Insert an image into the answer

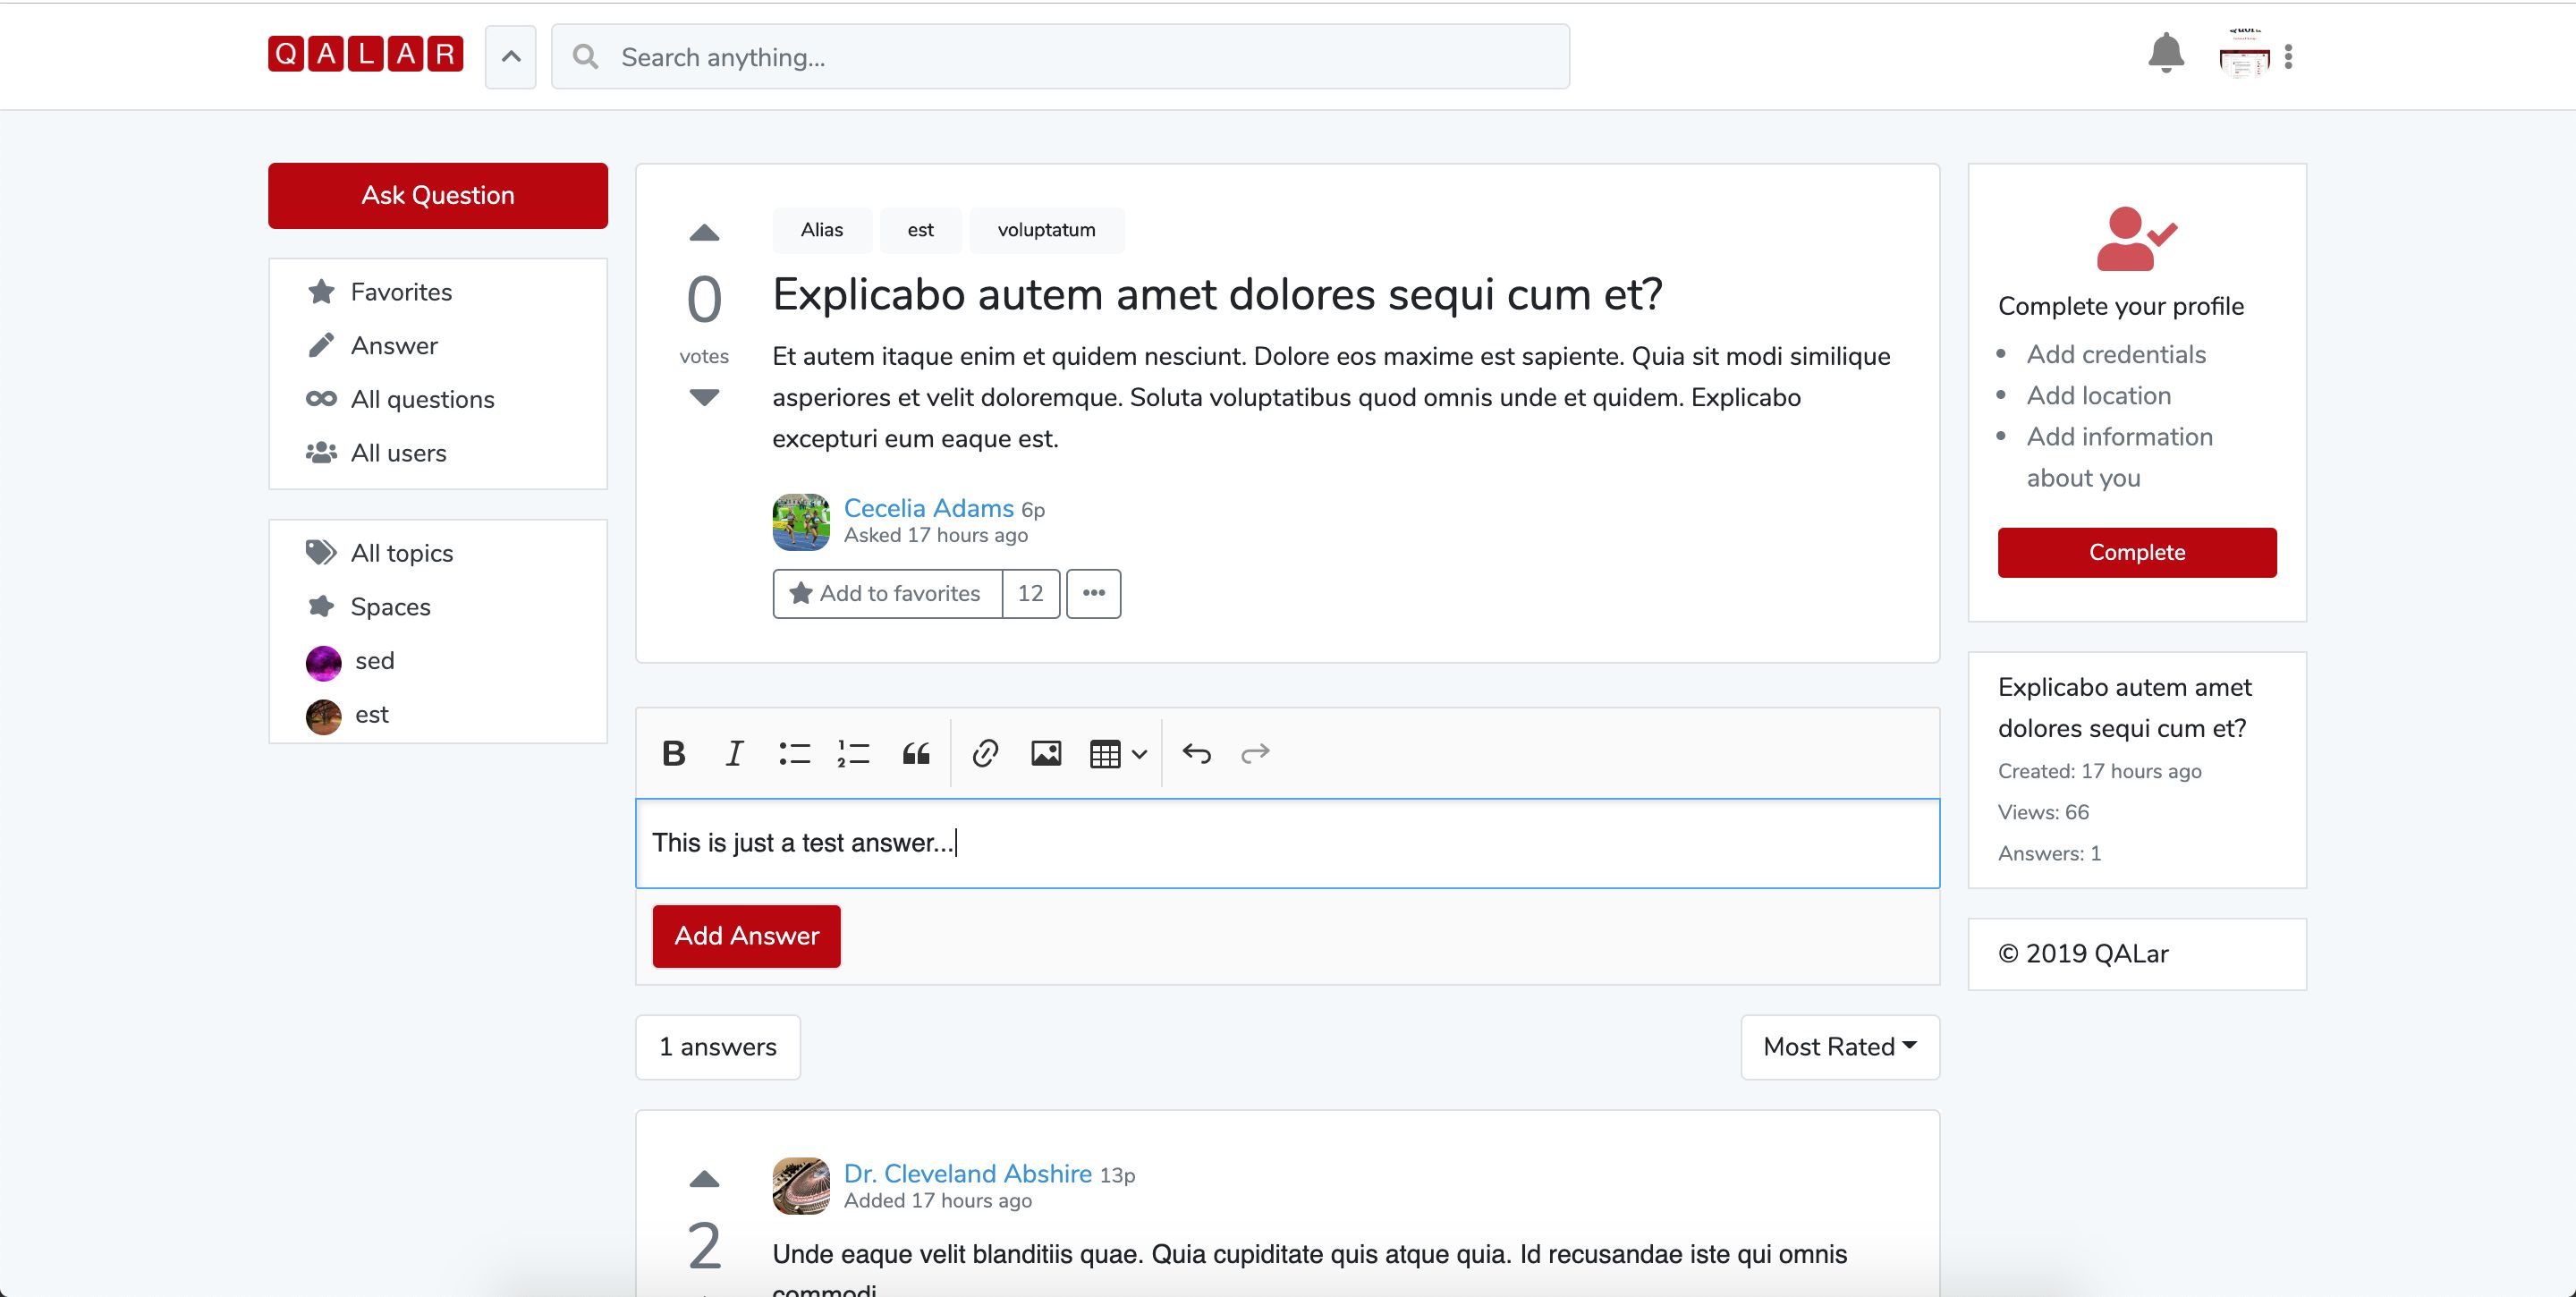pyautogui.click(x=1046, y=753)
